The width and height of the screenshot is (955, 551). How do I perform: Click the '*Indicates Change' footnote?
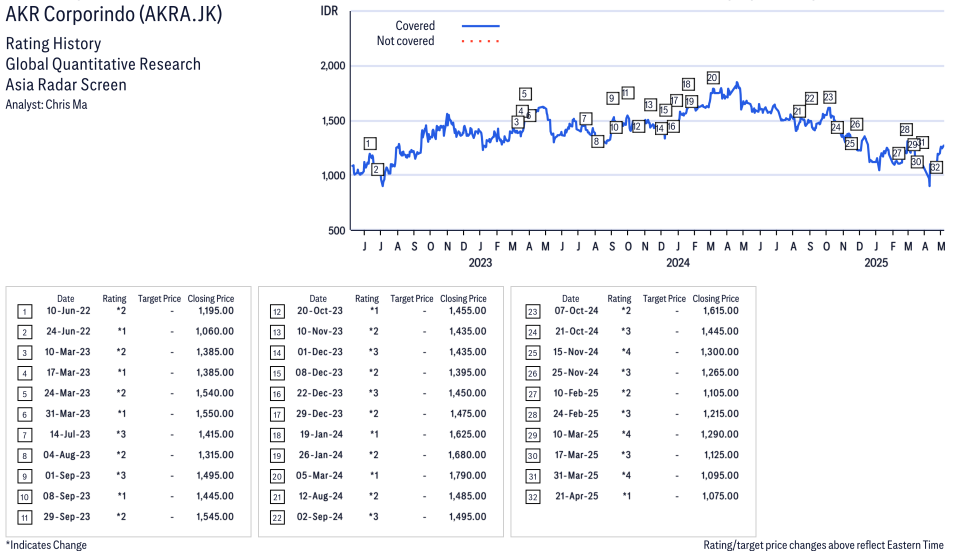(x=46, y=545)
